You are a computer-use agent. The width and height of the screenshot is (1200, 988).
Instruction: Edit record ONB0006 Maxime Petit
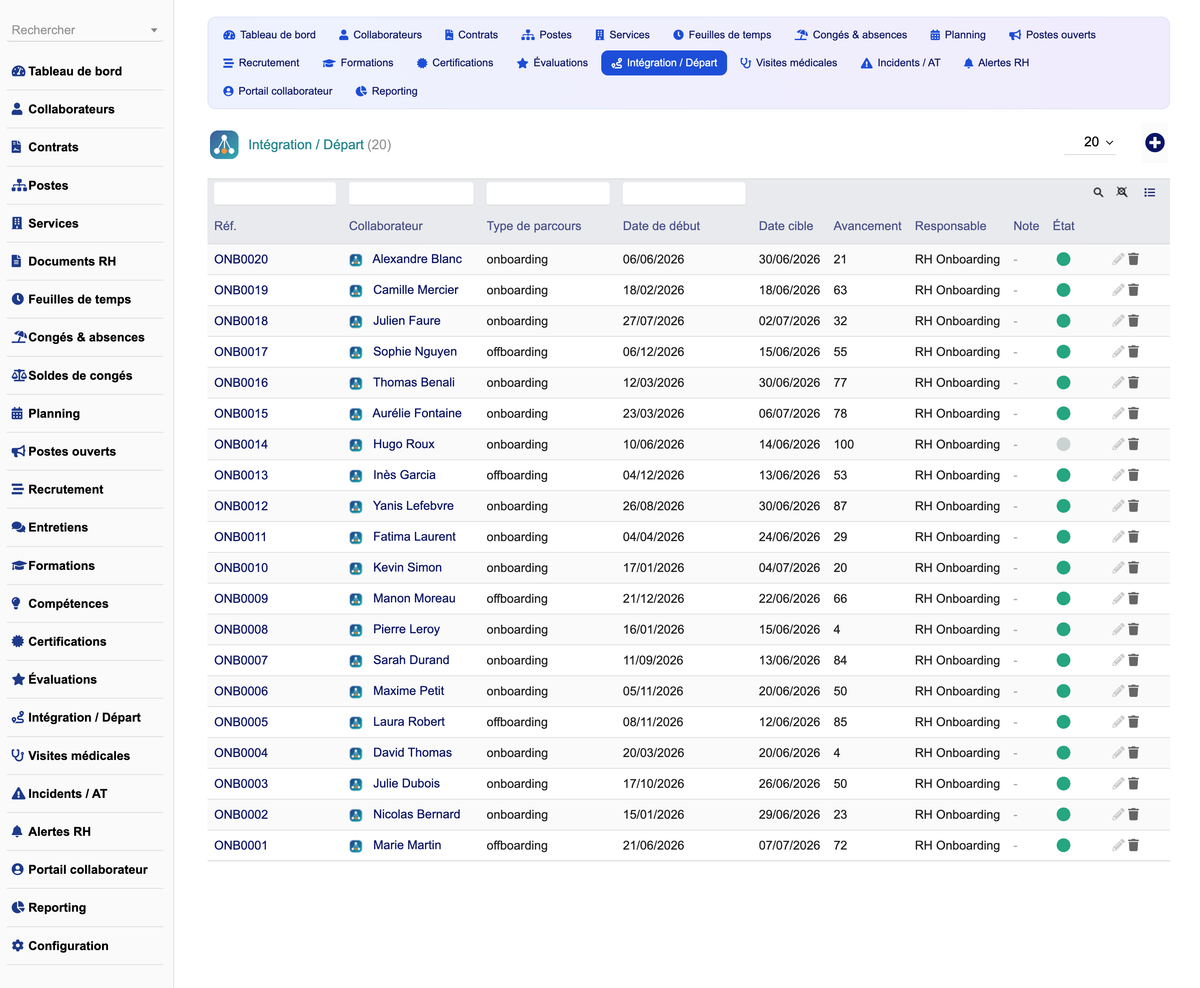[x=1118, y=691]
